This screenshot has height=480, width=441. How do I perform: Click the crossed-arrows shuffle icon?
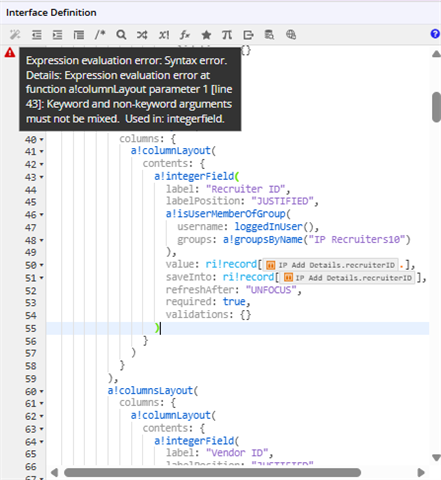(x=142, y=35)
